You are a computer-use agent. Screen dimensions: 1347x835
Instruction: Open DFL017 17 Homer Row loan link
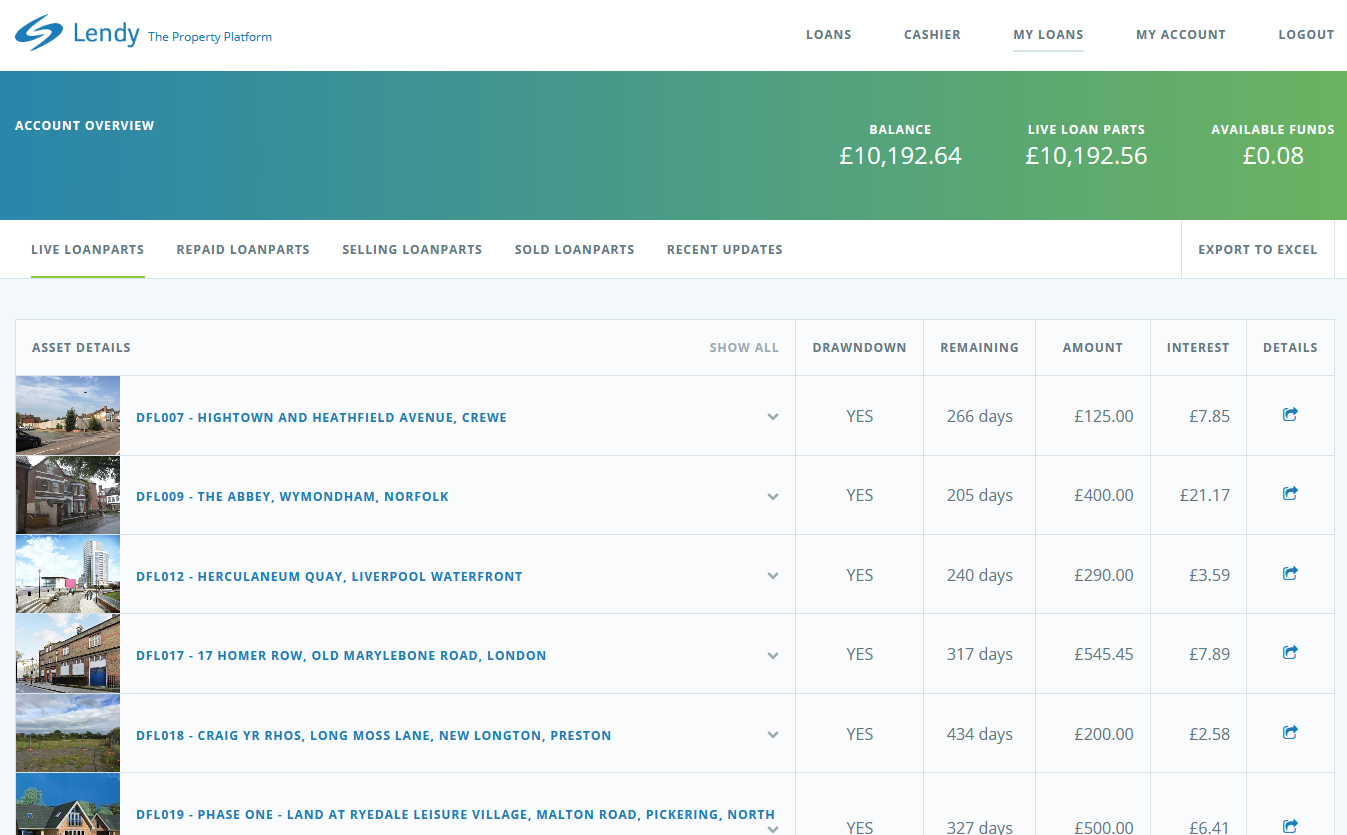(341, 656)
